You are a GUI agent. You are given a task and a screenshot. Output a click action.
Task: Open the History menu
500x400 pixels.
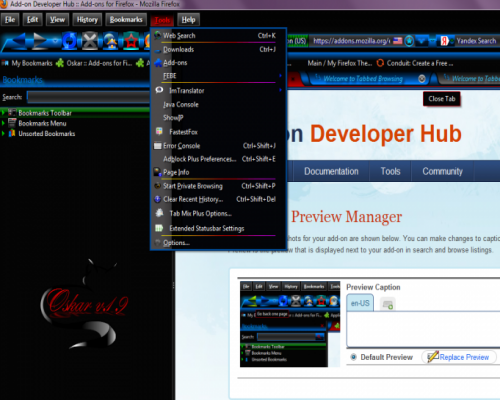pyautogui.click(x=87, y=20)
